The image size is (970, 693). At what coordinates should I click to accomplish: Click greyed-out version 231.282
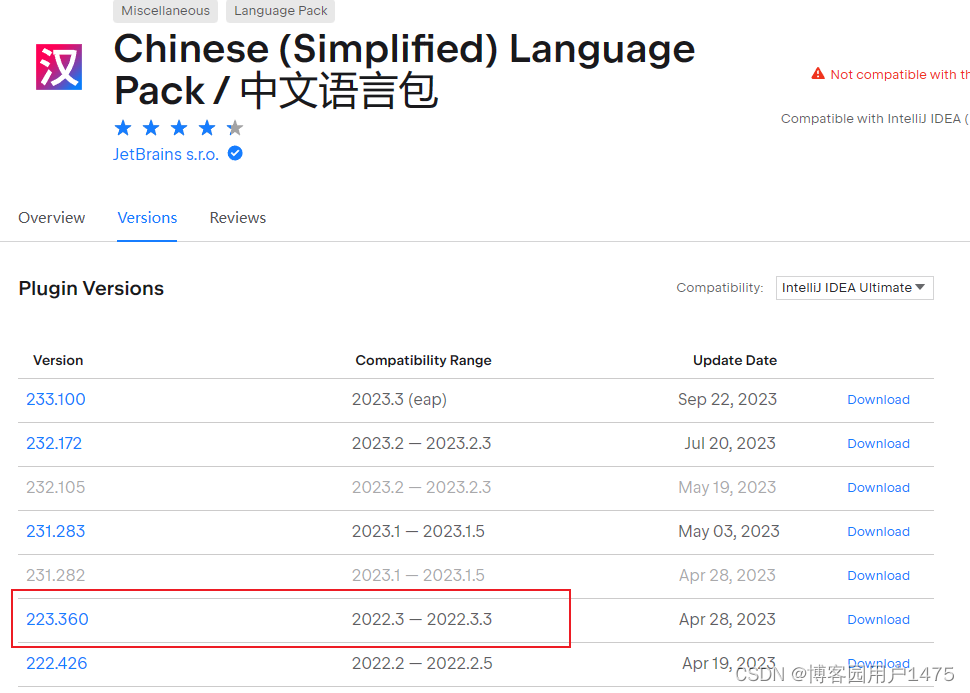click(x=56, y=575)
